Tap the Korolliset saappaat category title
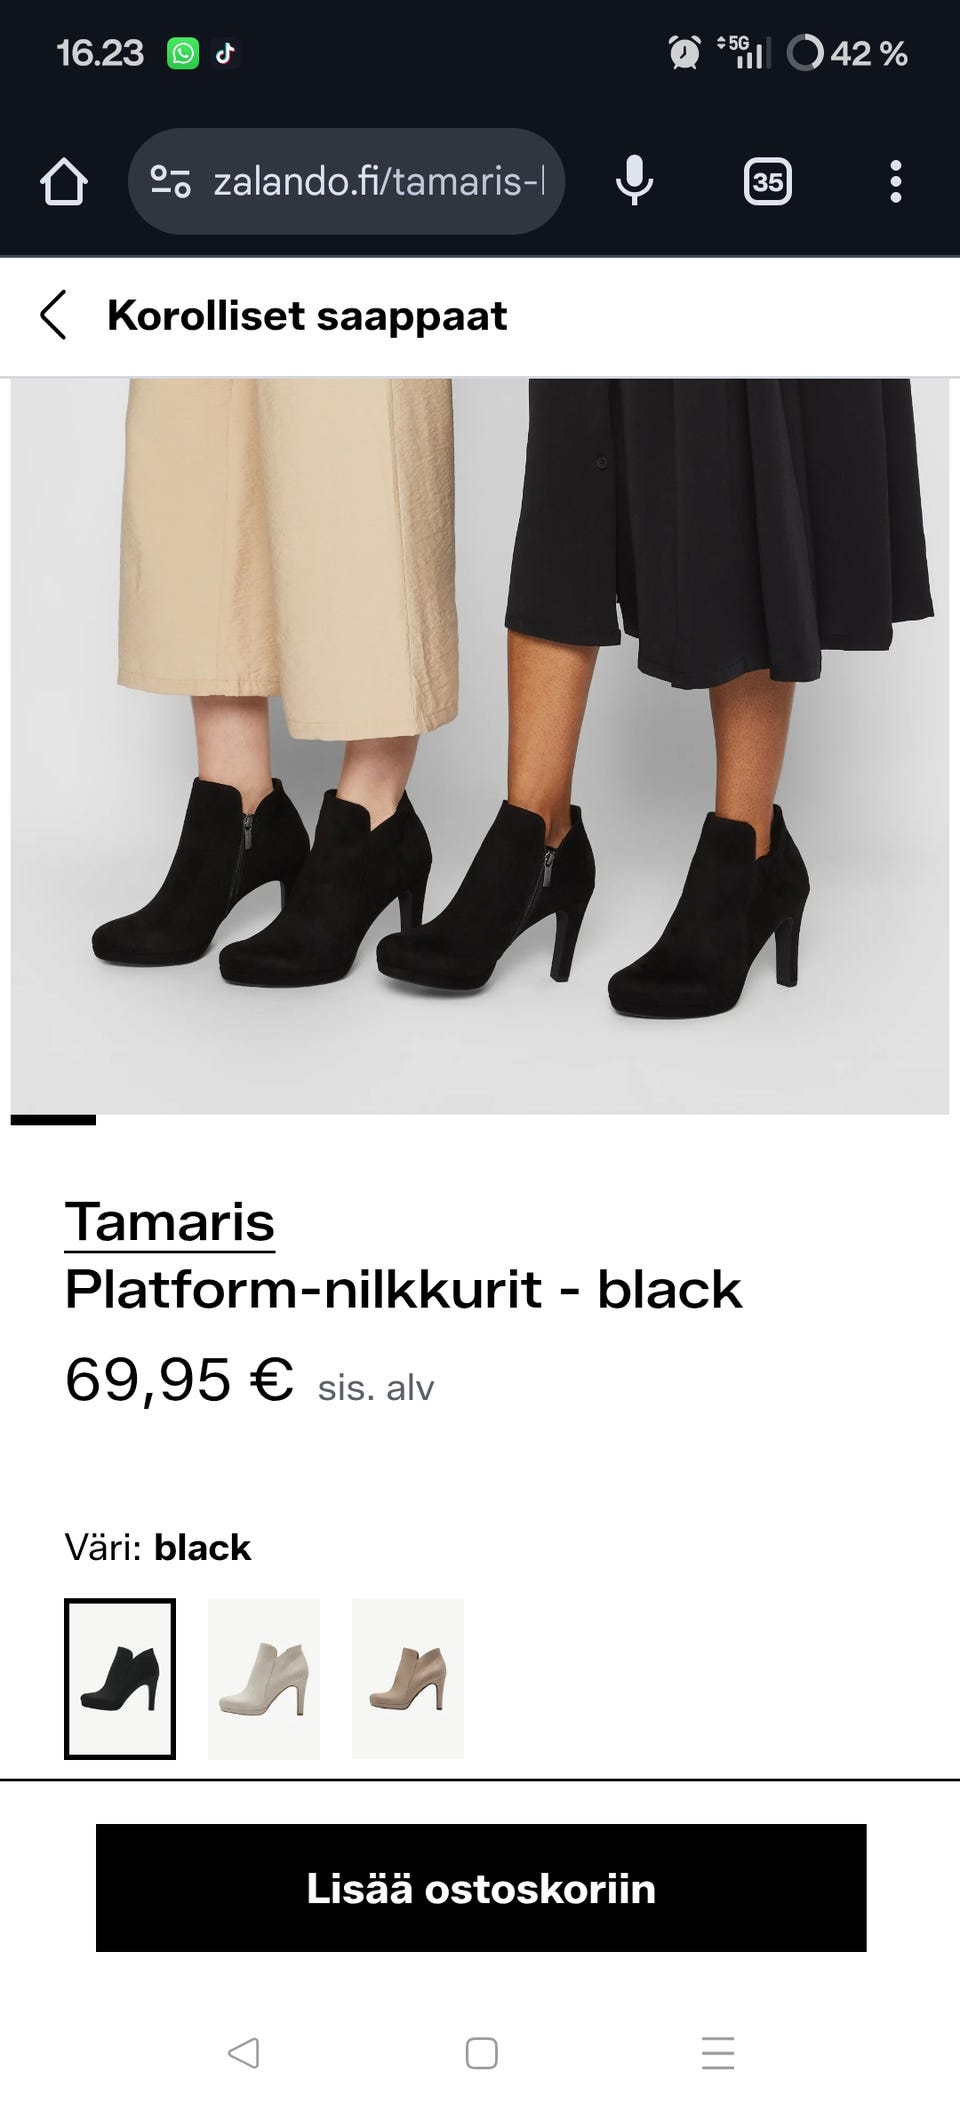The image size is (960, 2112). click(x=307, y=316)
